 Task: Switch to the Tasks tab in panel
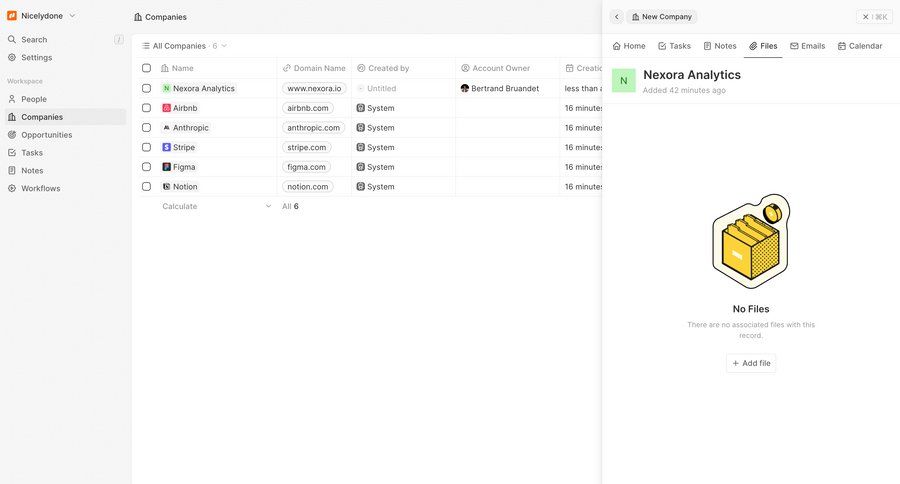pos(674,46)
